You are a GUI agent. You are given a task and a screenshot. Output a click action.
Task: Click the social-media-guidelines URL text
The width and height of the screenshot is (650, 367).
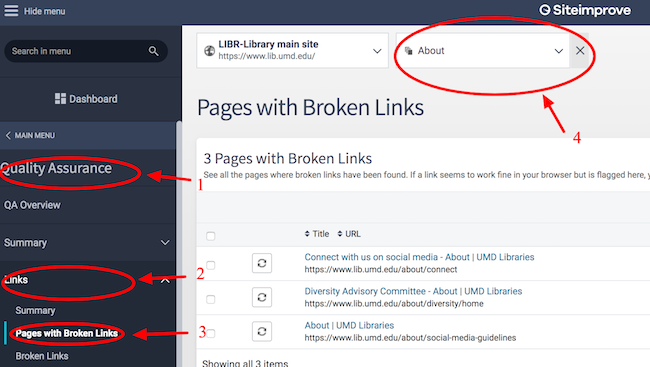410,338
